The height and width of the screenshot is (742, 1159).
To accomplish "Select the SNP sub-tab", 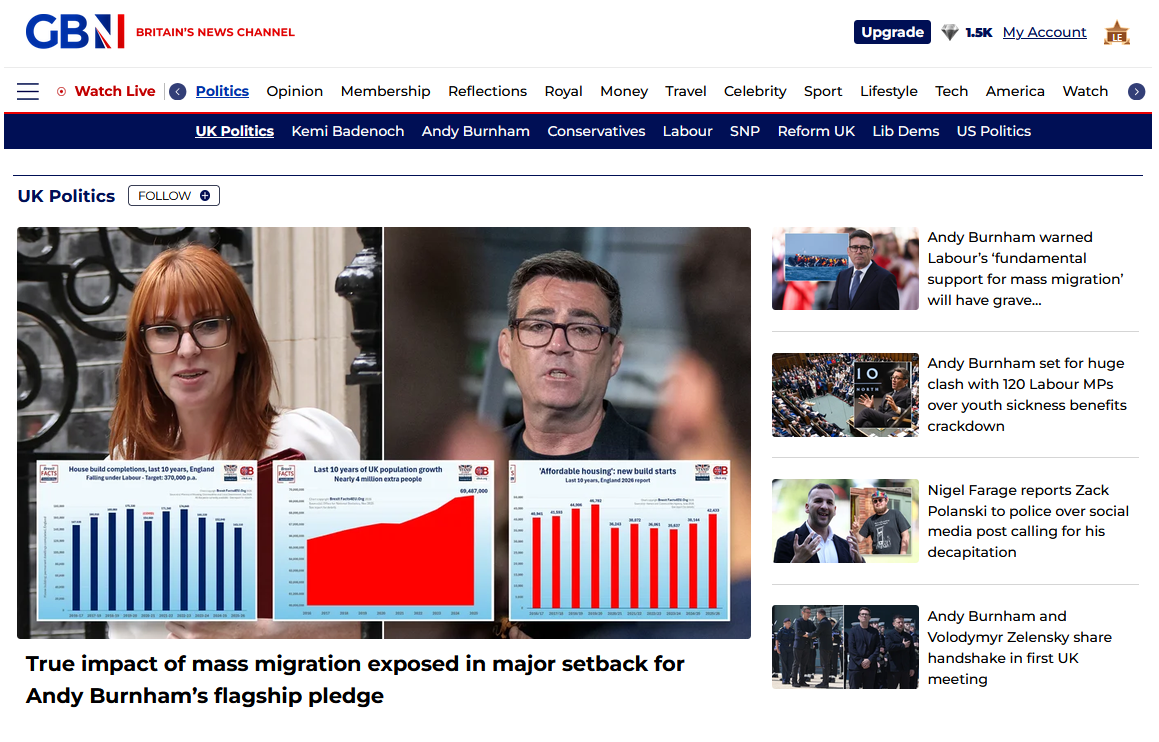I will point(744,132).
